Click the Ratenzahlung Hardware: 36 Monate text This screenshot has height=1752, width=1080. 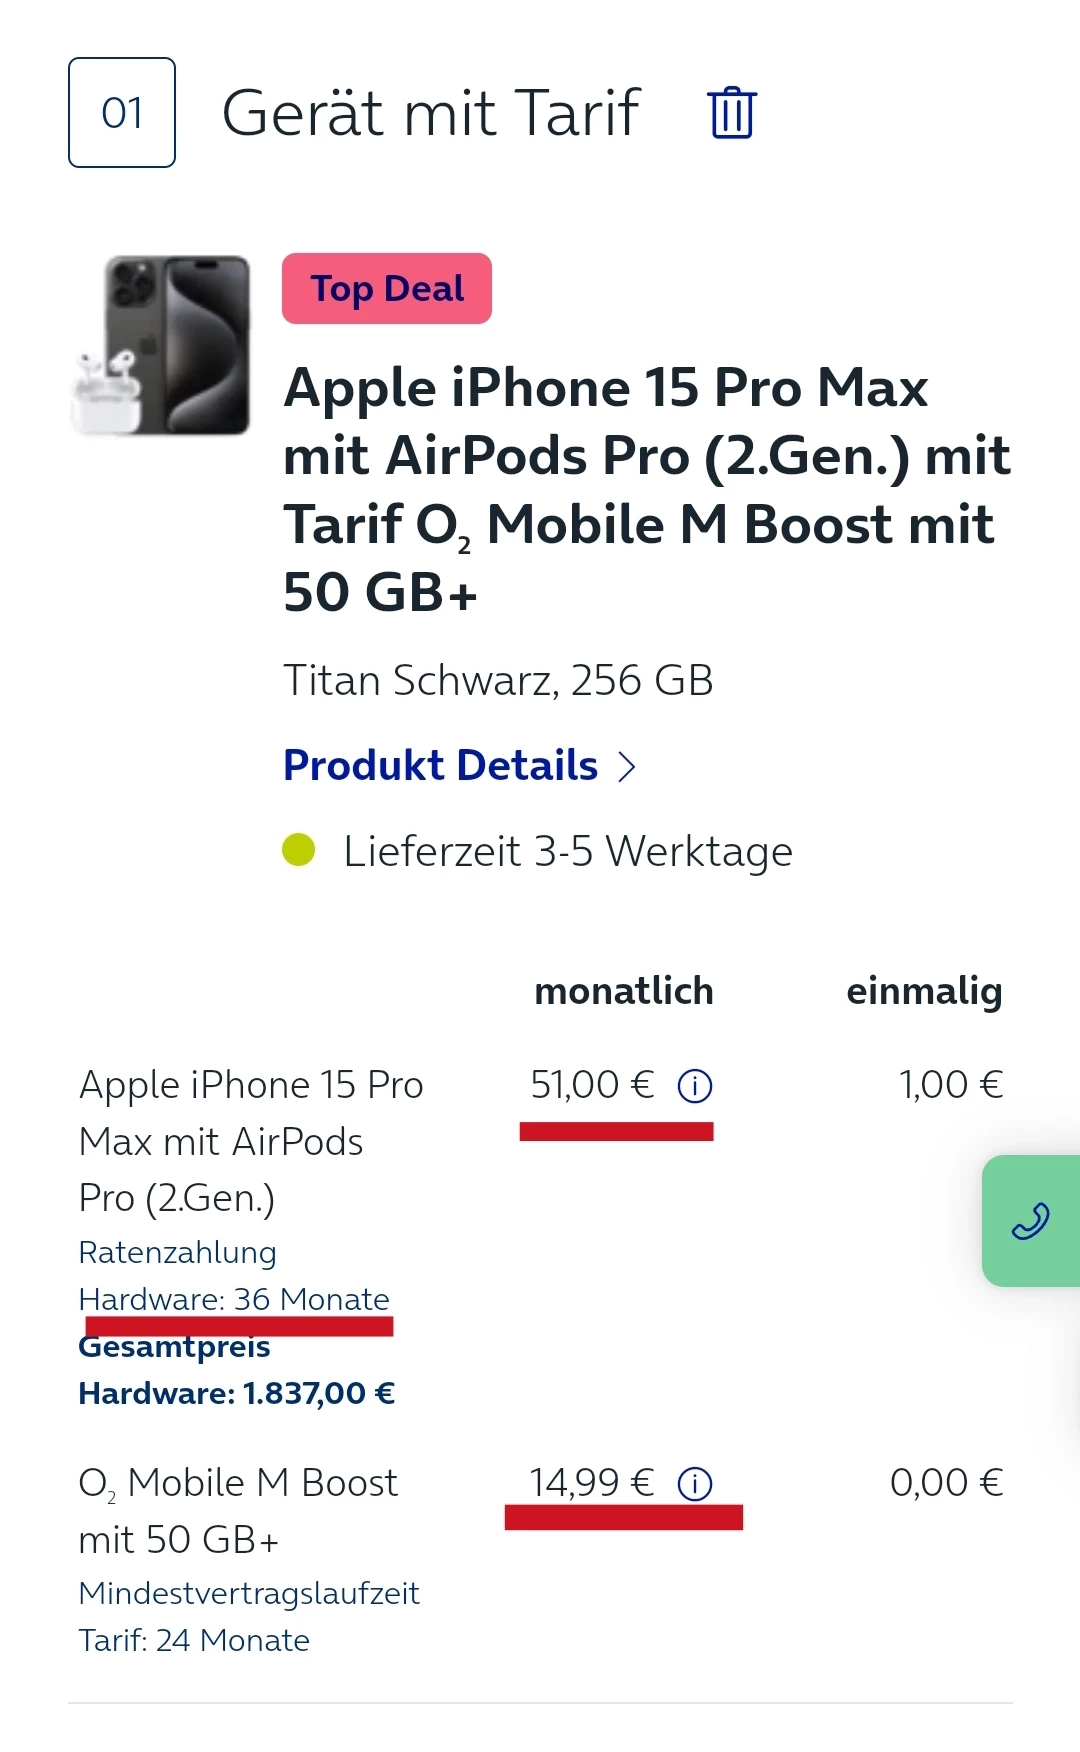234,1276
